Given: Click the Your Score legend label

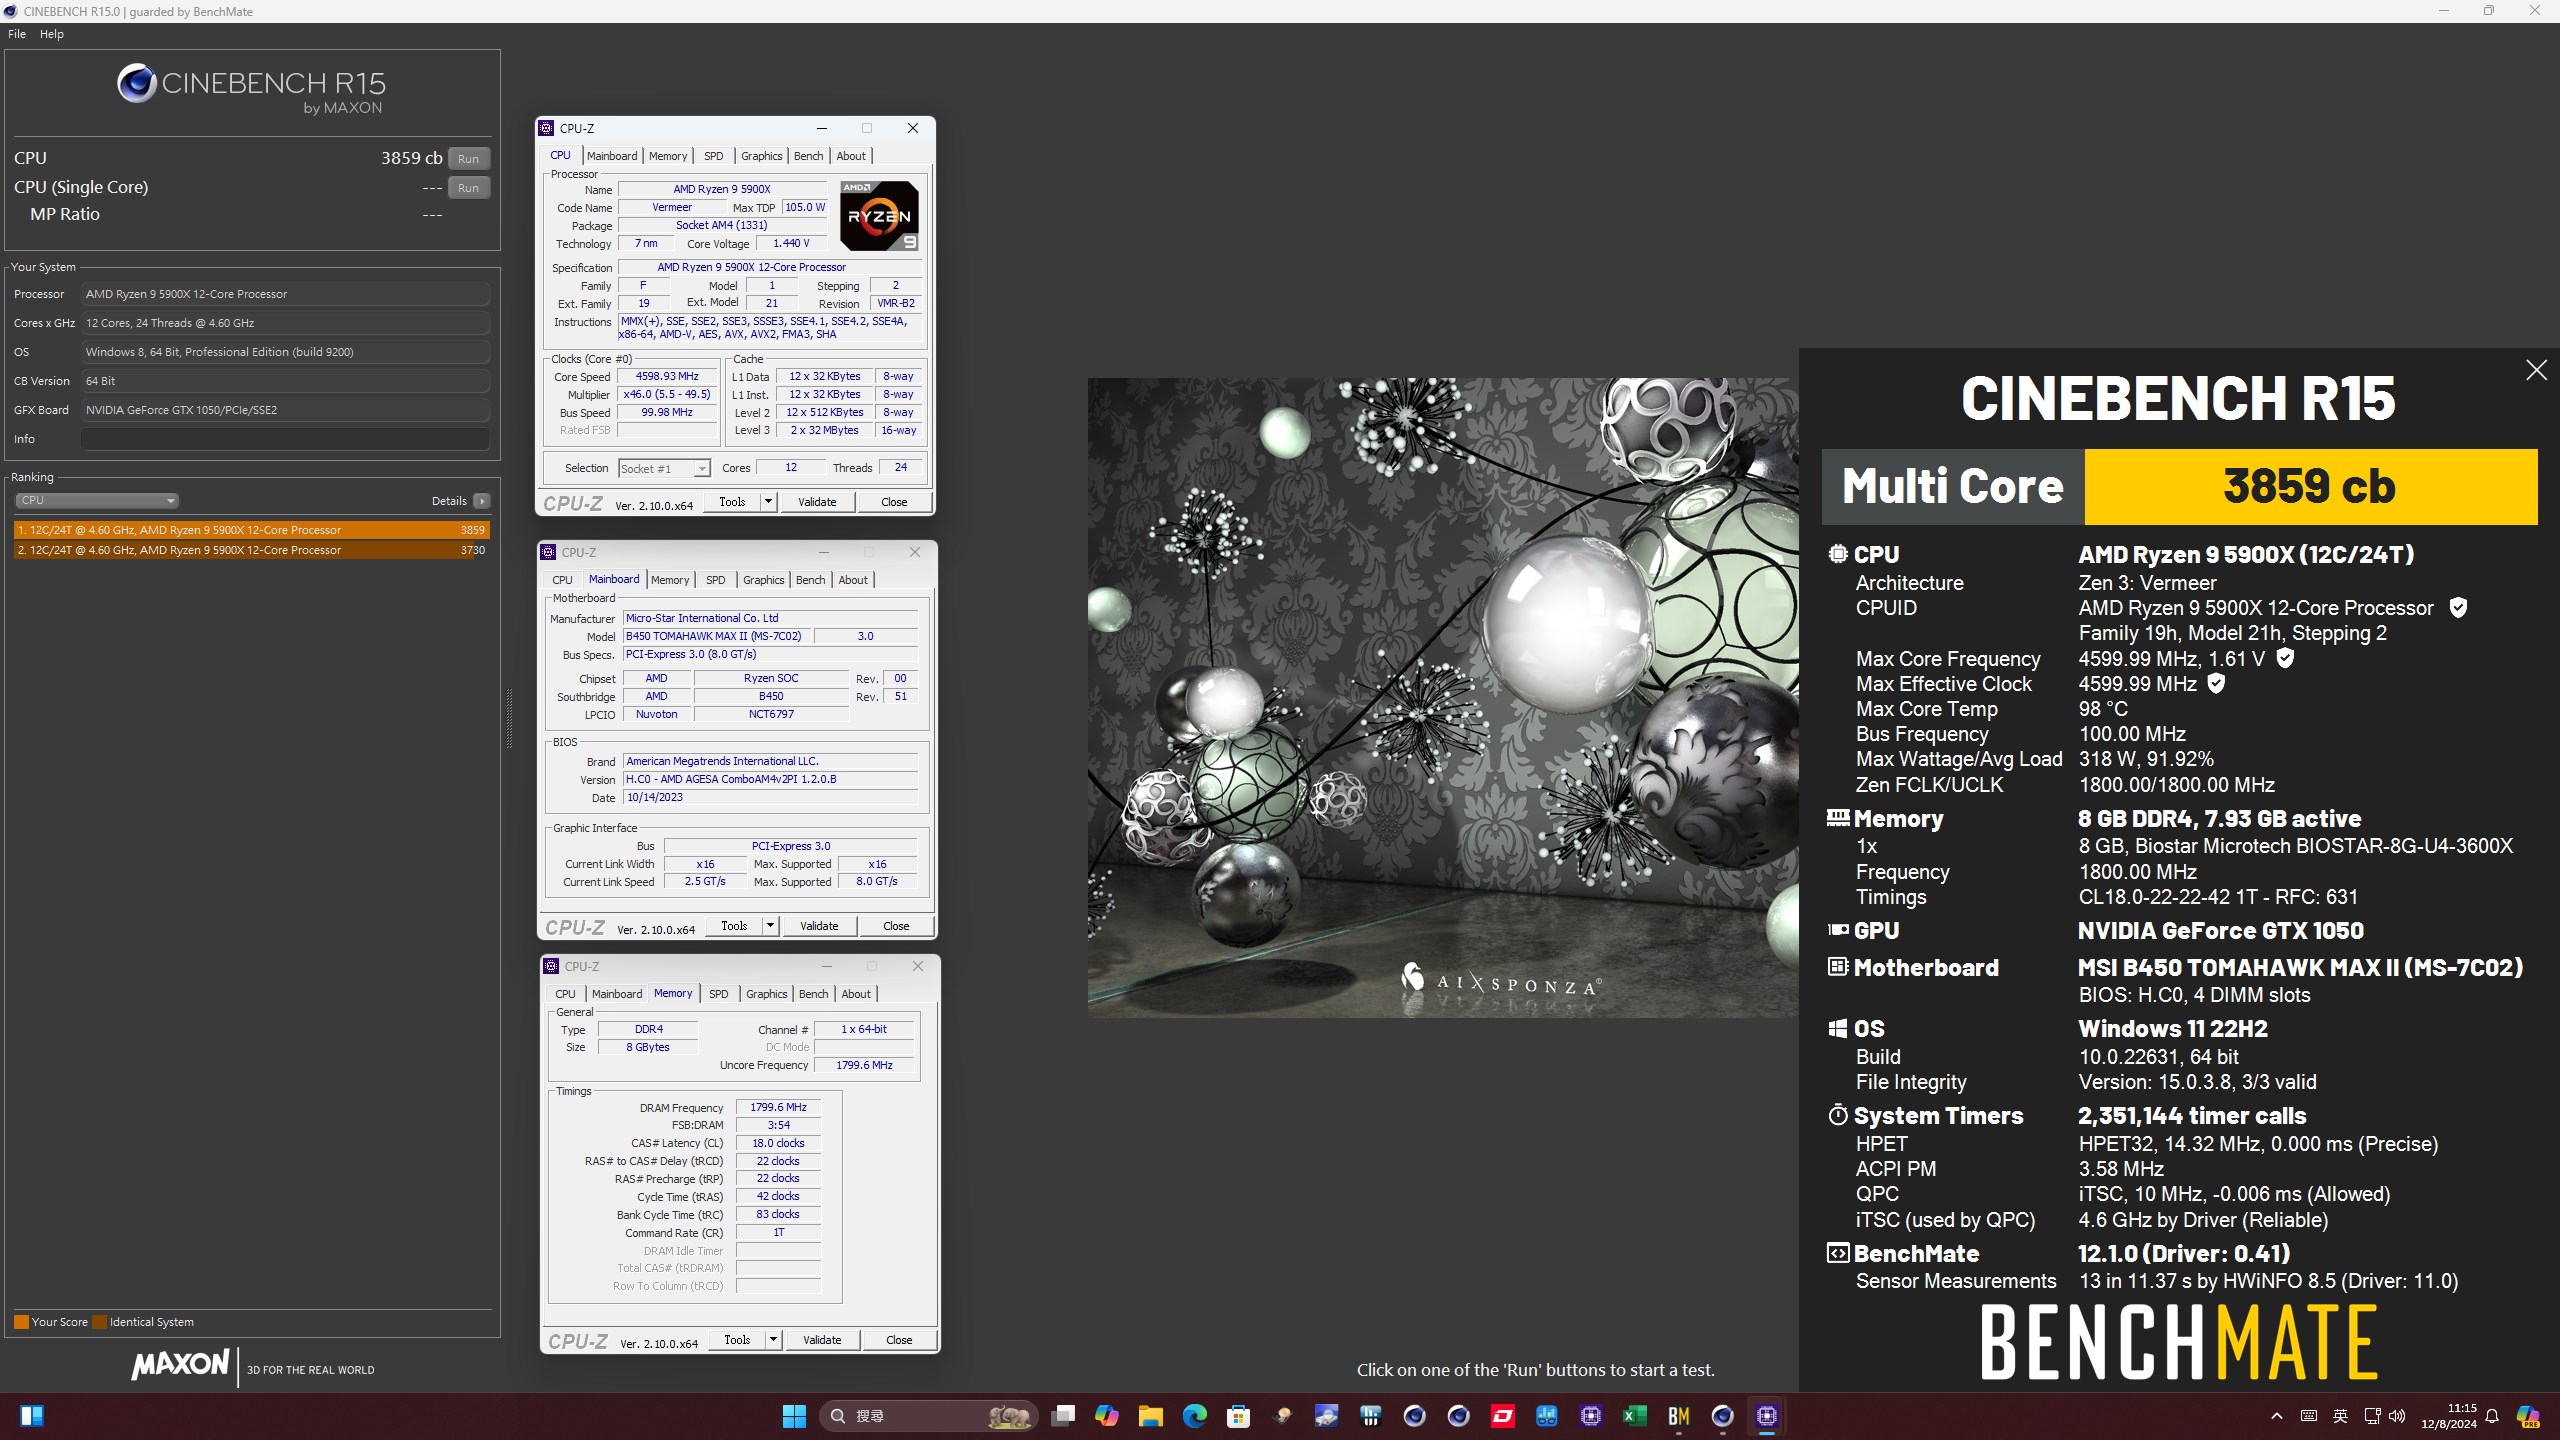Looking at the screenshot, I should point(60,1322).
